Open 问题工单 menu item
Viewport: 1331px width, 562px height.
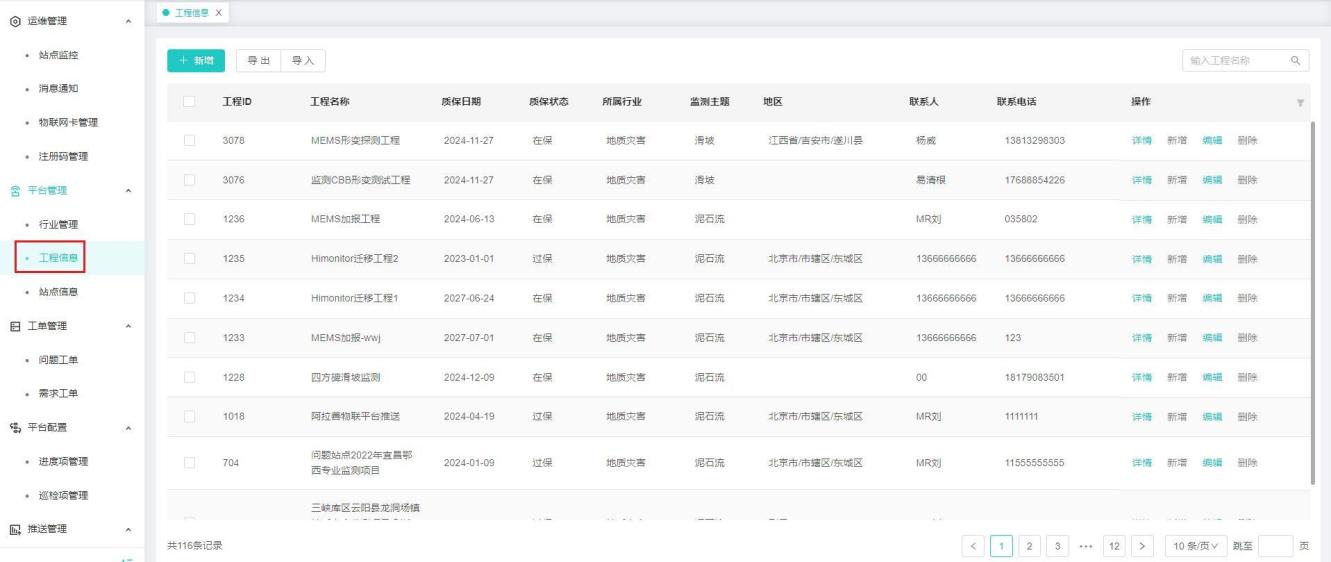[58, 359]
